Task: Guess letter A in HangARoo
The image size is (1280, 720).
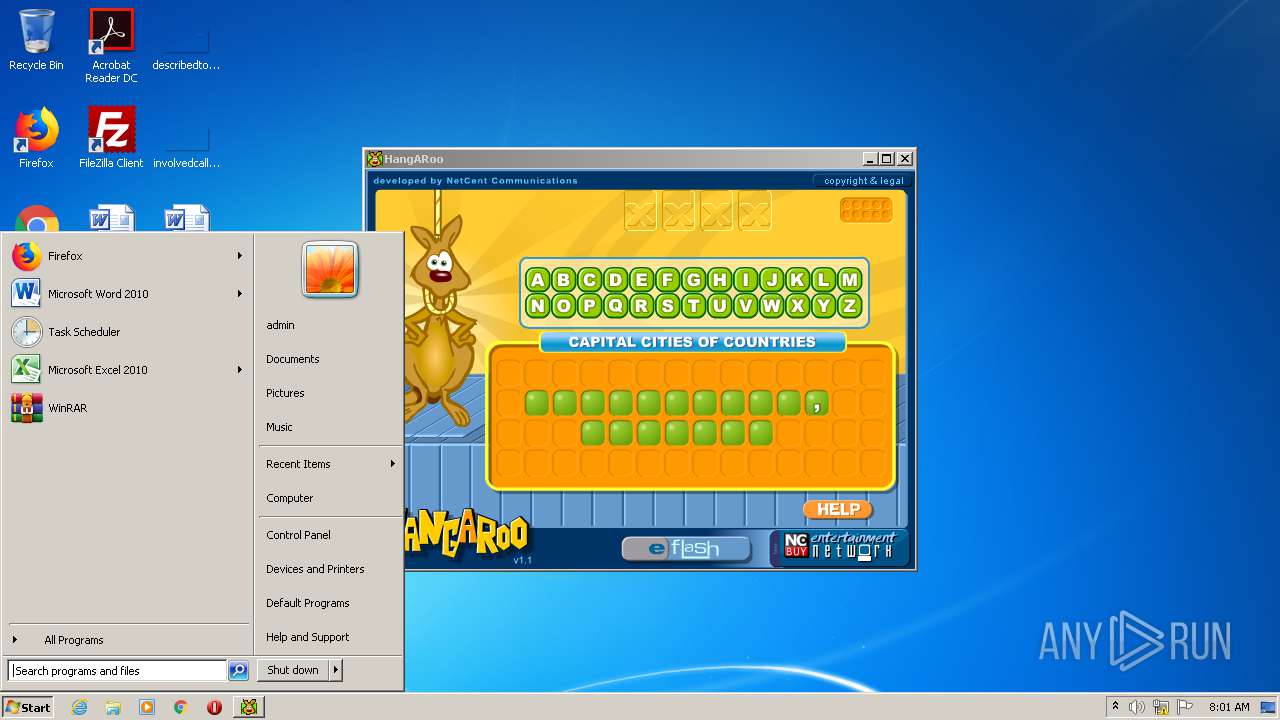Action: point(537,280)
